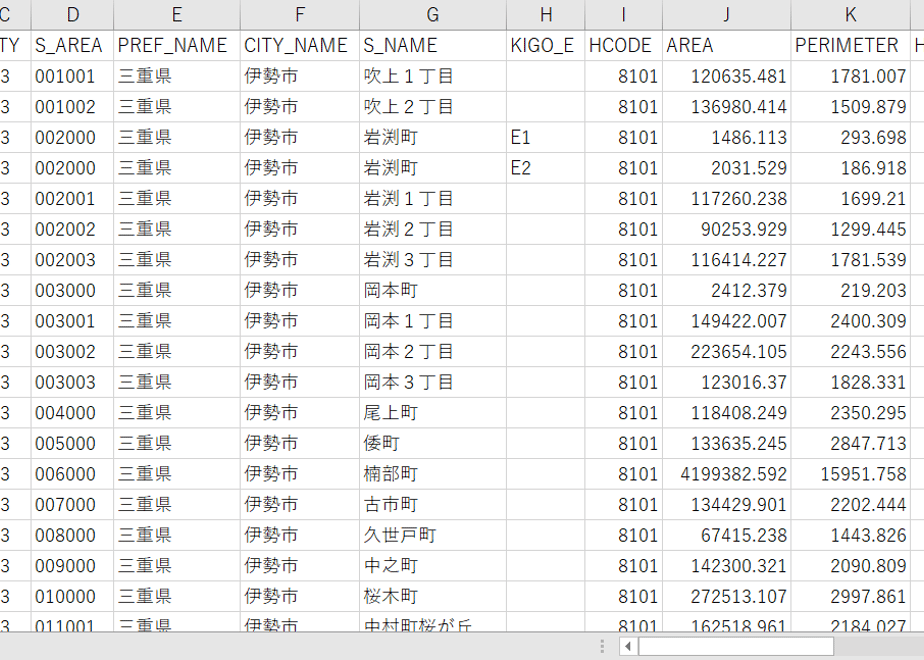Viewport: 924px width, 660px height.
Task: Select the cell 久世戸町
Action: [x=433, y=536]
